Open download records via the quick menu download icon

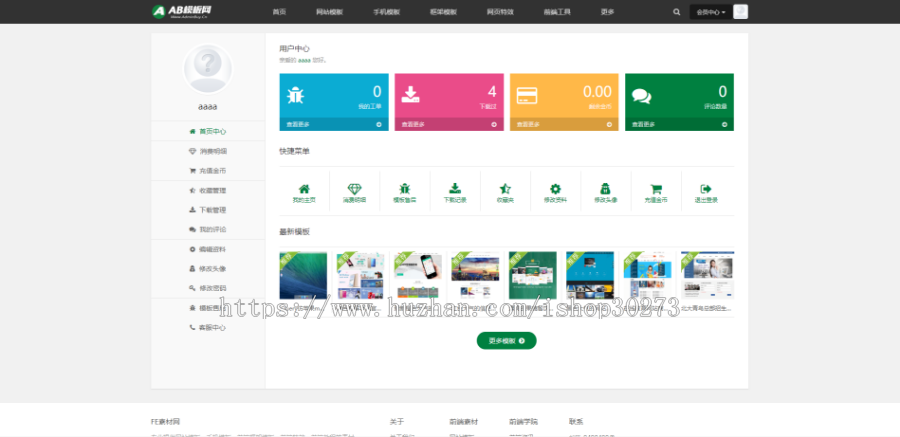click(x=455, y=188)
